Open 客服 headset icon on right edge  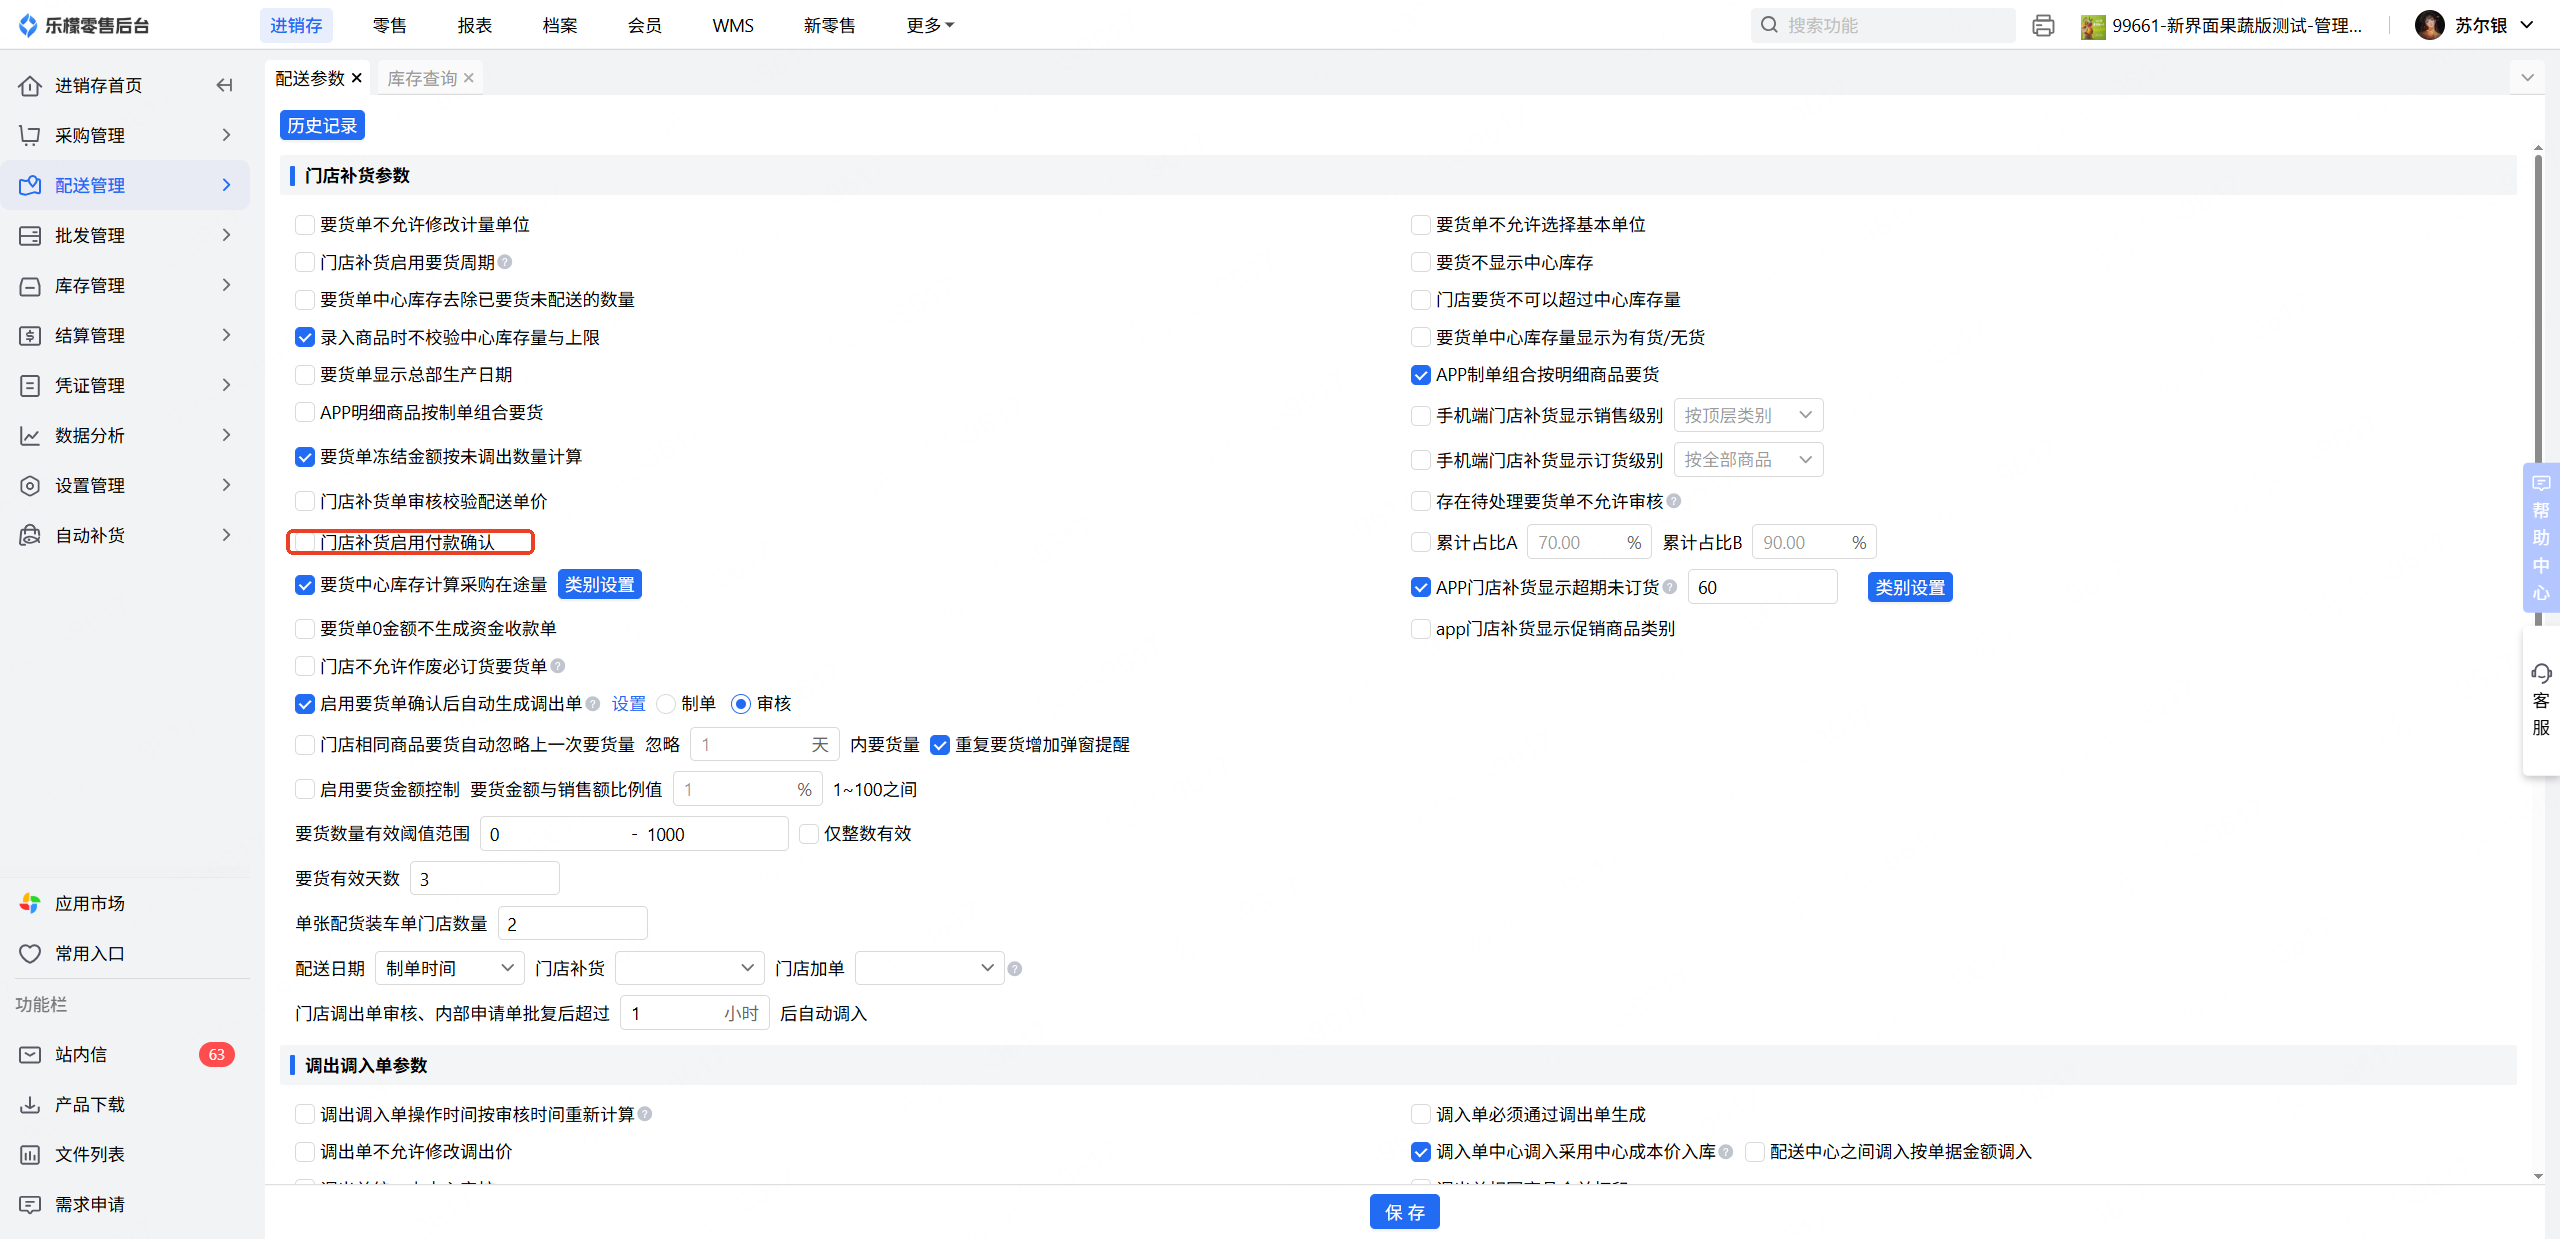pyautogui.click(x=2541, y=673)
